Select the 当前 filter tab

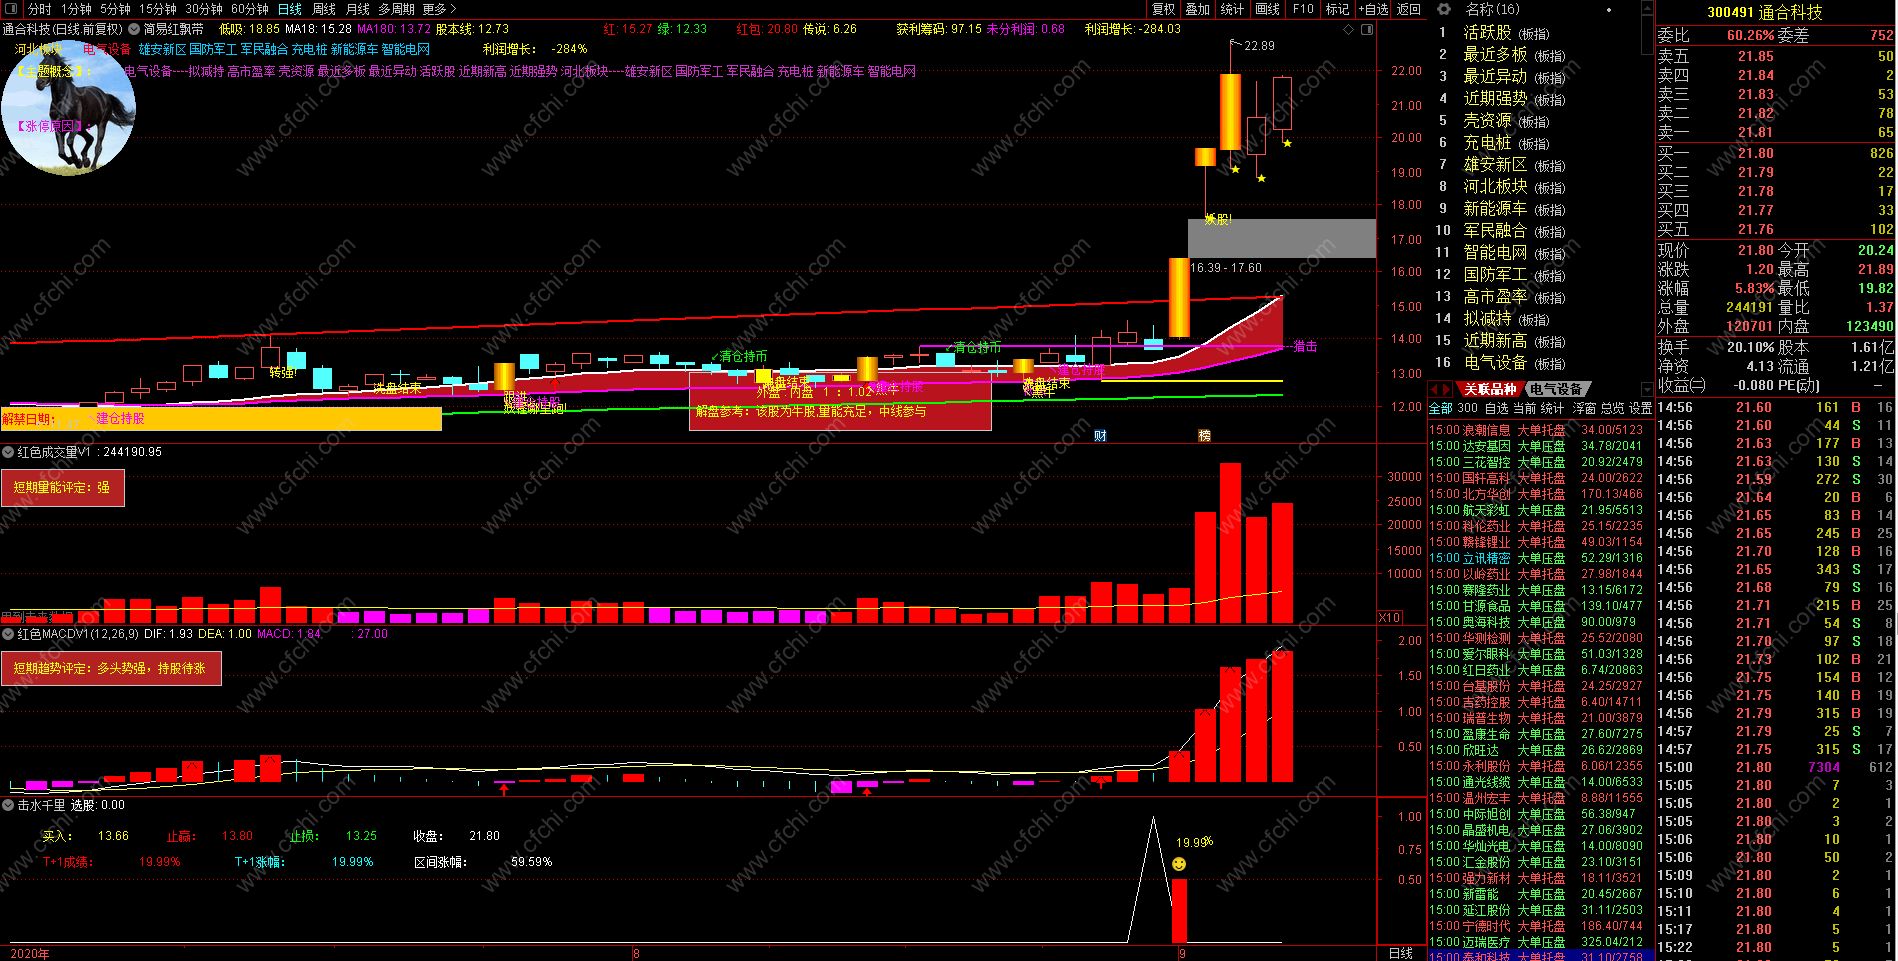1524,408
